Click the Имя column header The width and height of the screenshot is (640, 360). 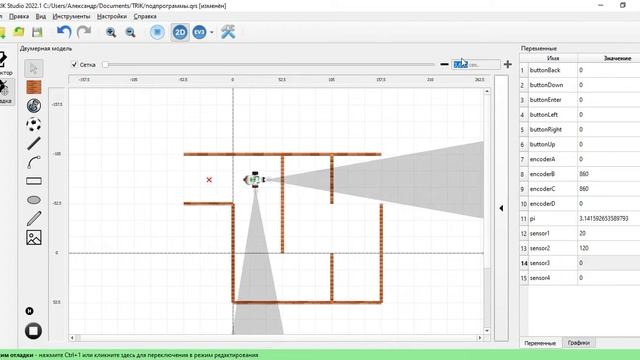coord(553,58)
